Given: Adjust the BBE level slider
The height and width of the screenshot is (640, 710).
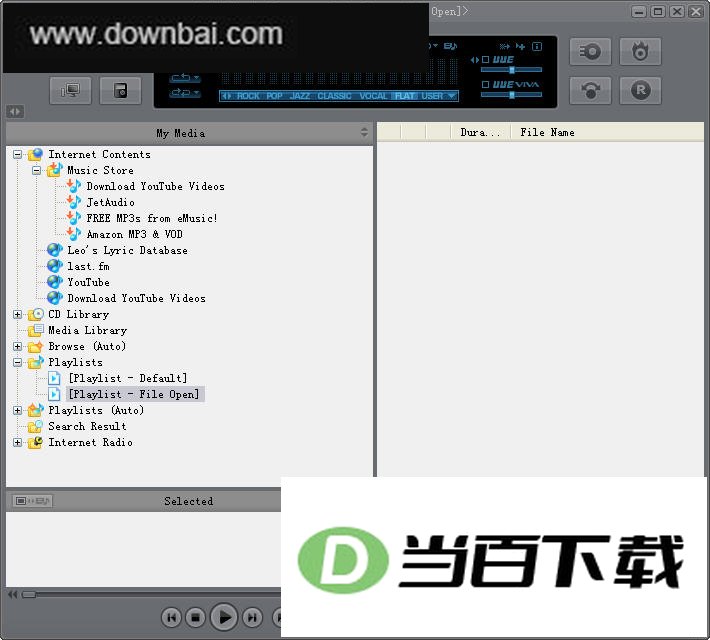Looking at the screenshot, I should click(512, 70).
